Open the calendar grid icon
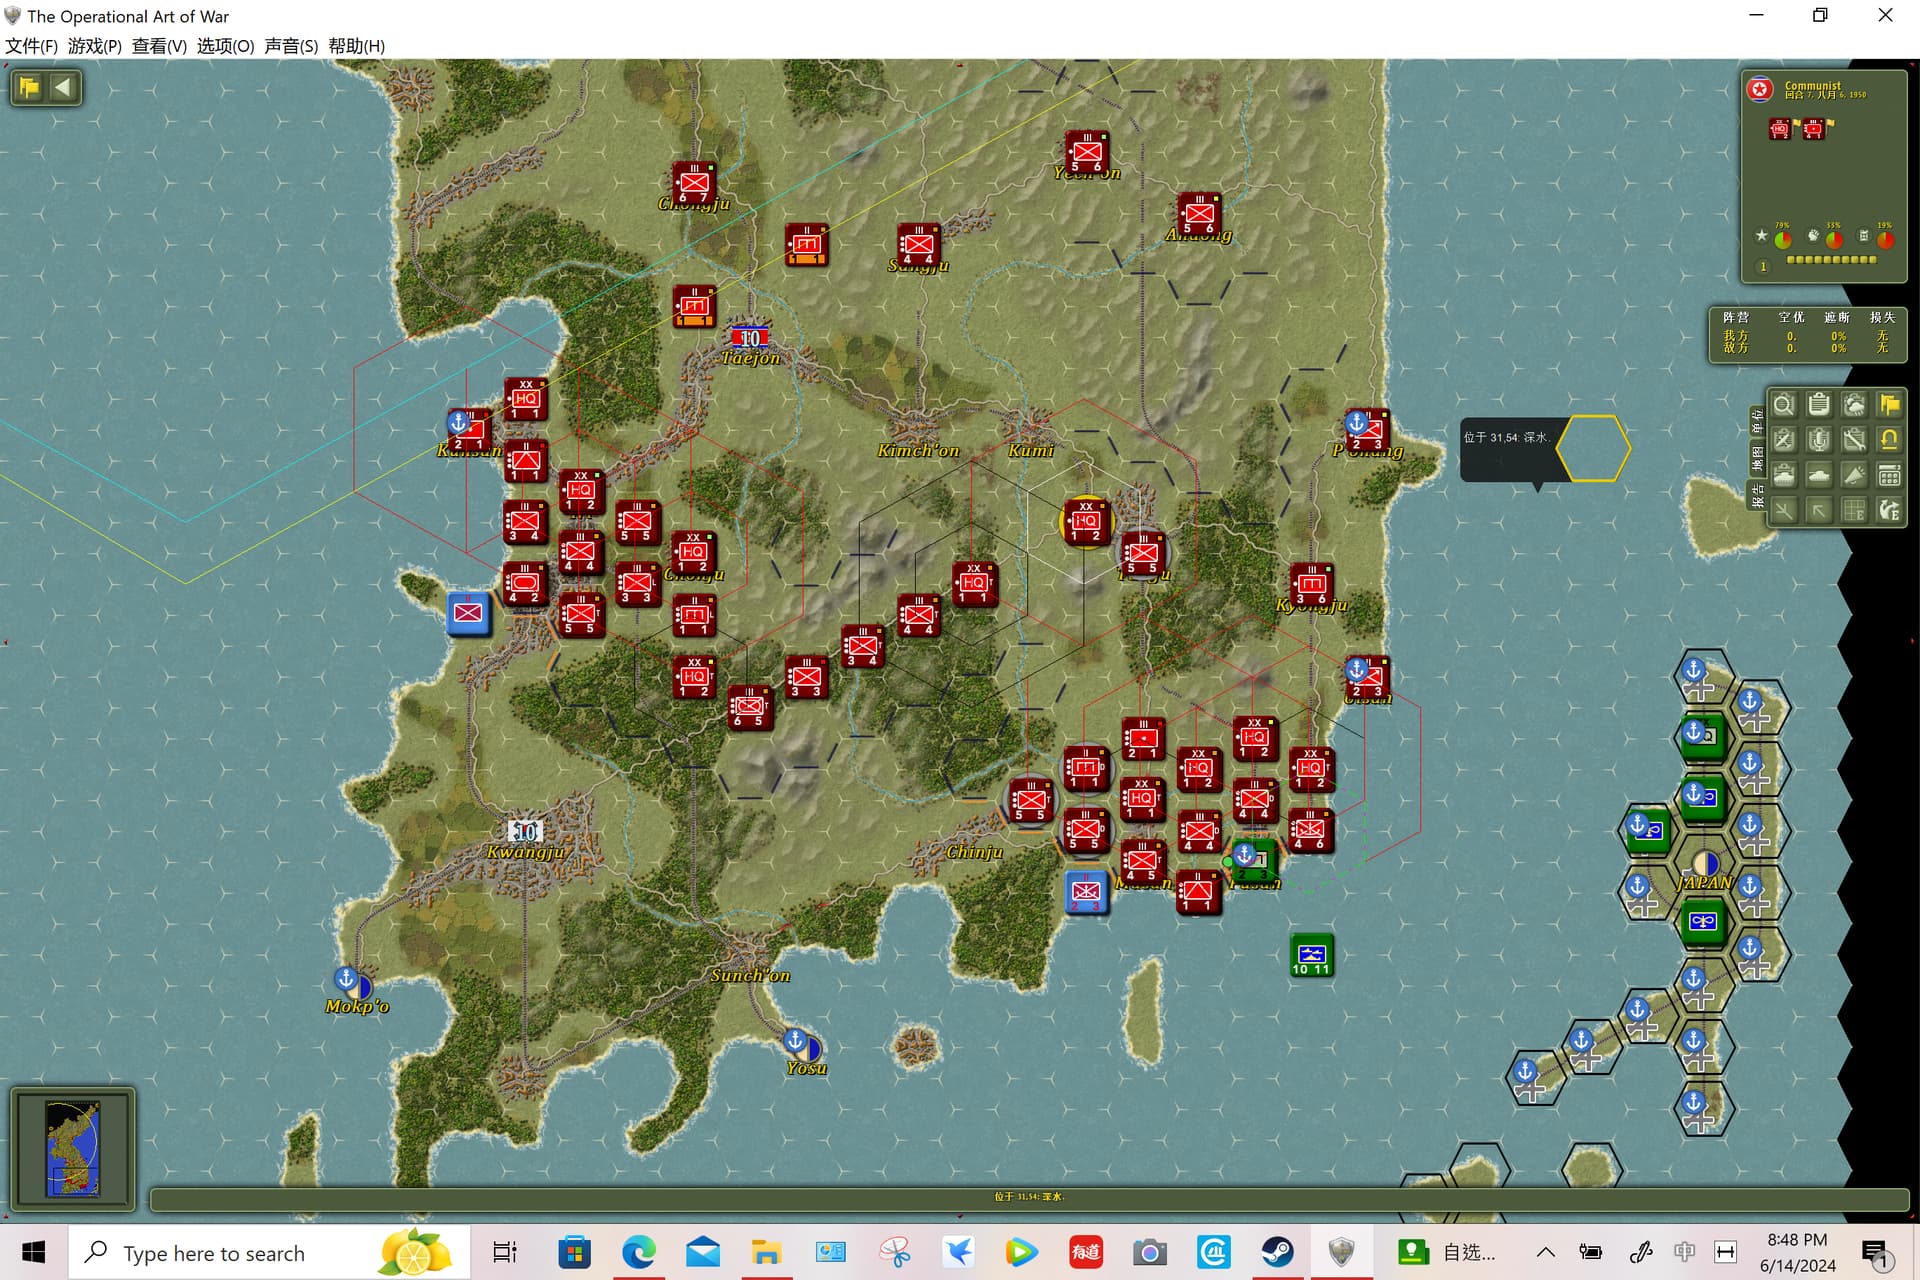Screen dimensions: 1920x1280 click(1889, 475)
